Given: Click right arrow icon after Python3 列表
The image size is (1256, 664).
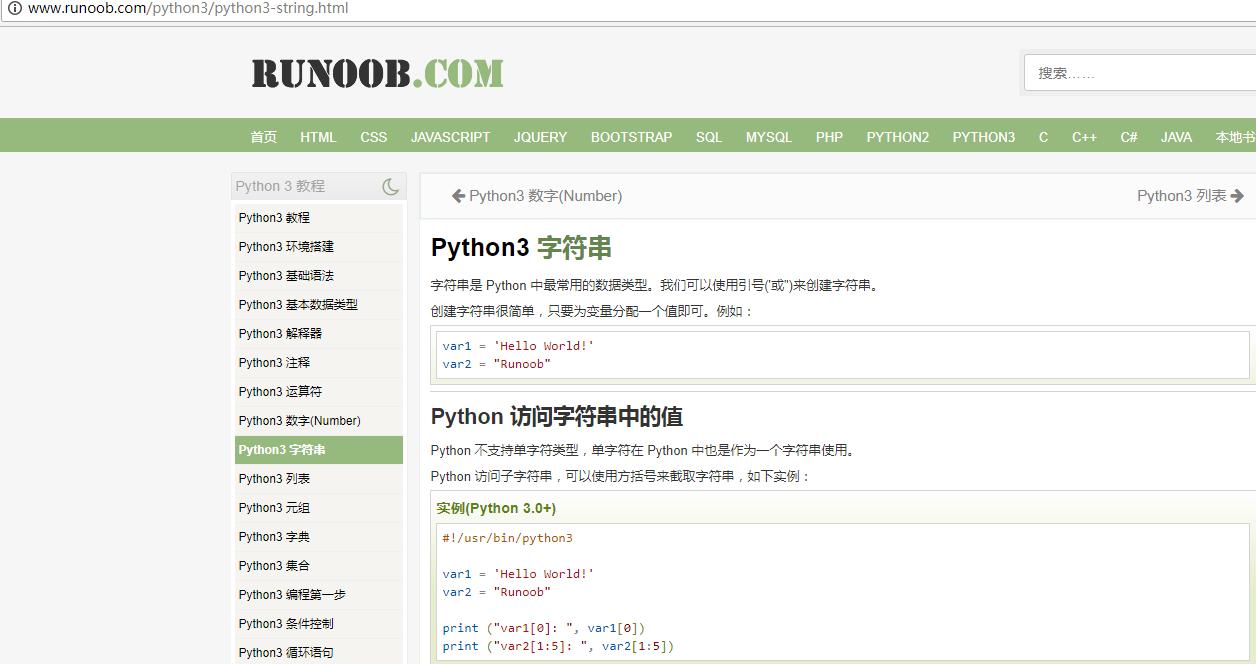Looking at the screenshot, I should tap(1237, 196).
